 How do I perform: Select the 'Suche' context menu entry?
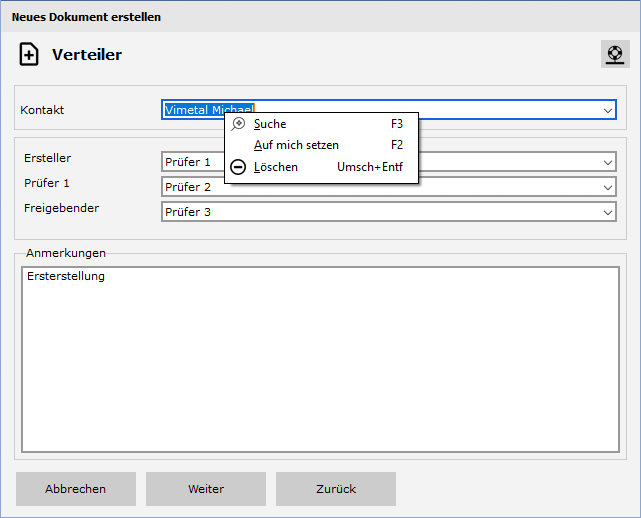coord(270,124)
